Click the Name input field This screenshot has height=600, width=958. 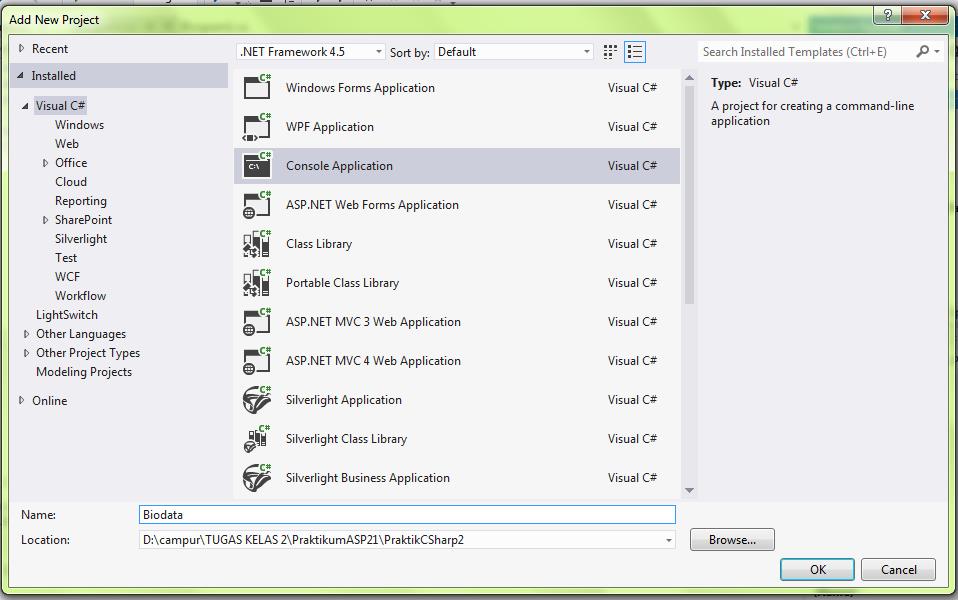click(x=407, y=514)
